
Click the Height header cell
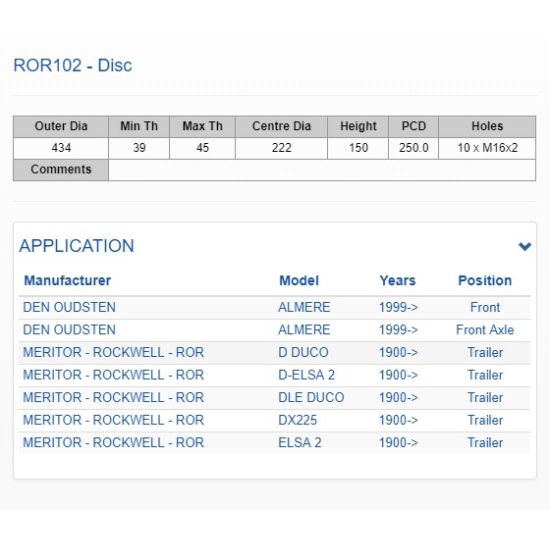pos(358,127)
